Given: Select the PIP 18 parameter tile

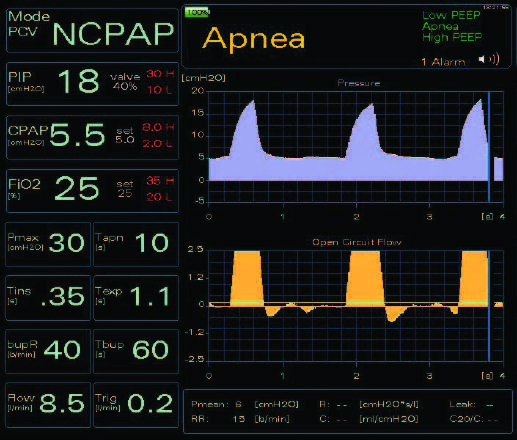Looking at the screenshot, I should tap(92, 84).
